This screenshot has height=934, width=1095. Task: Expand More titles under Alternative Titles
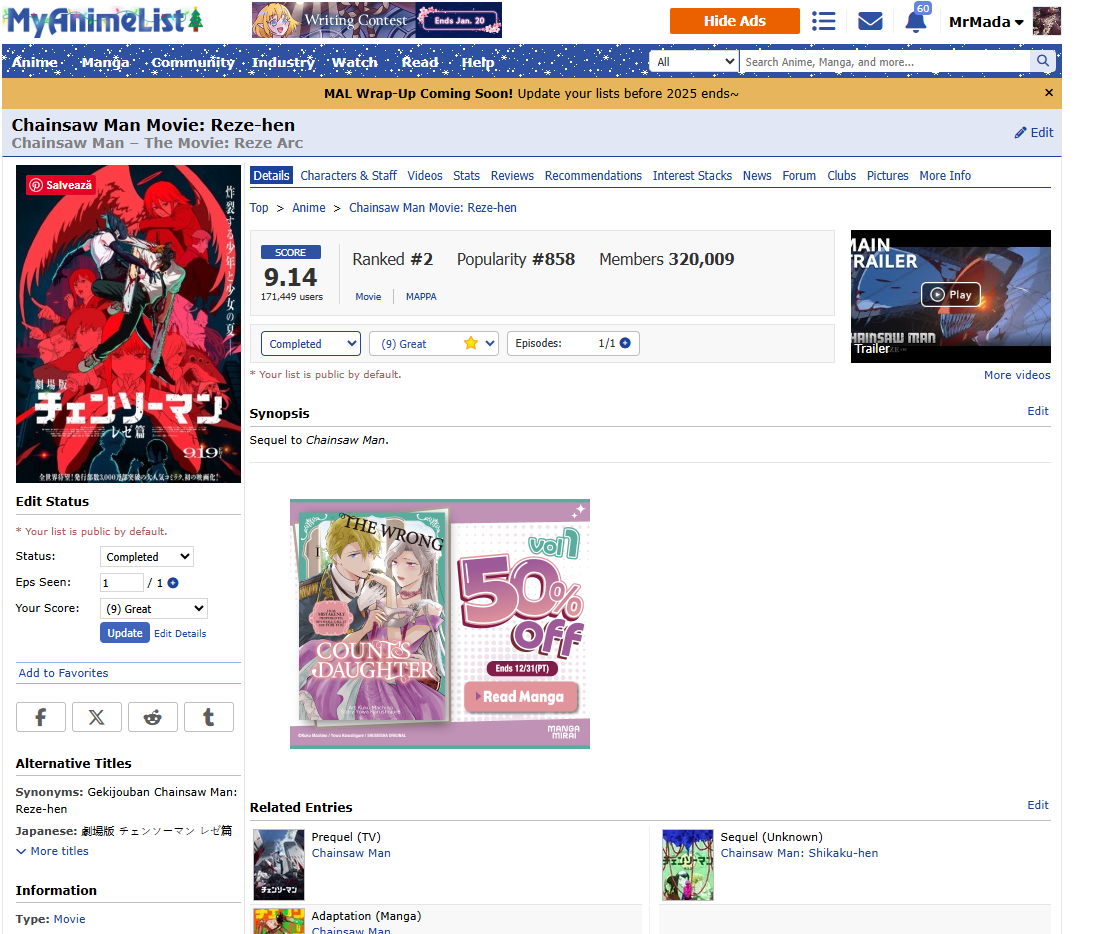tap(52, 851)
